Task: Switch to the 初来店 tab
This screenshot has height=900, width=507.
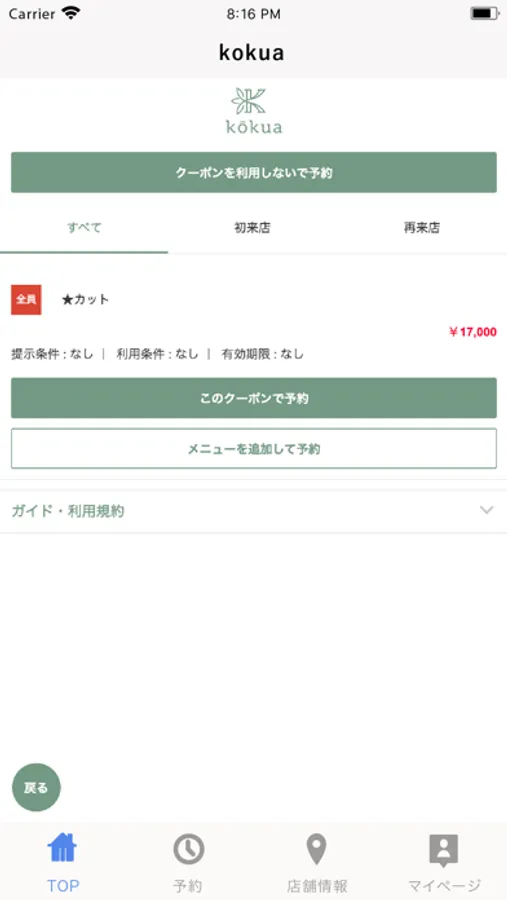Action: [x=252, y=228]
